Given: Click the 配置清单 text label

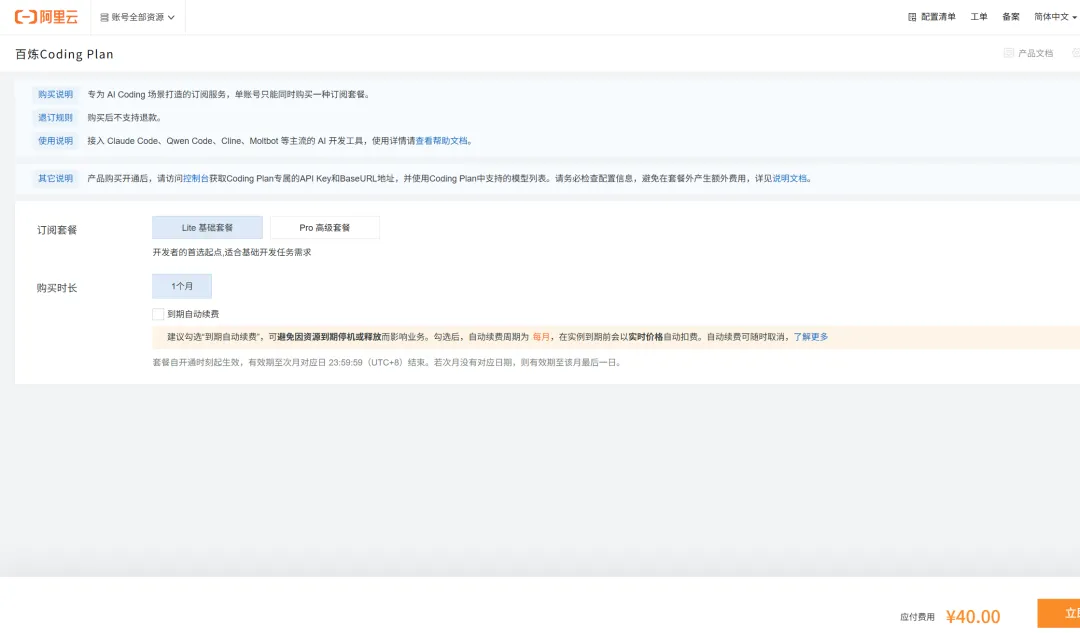Looking at the screenshot, I should [x=938, y=17].
